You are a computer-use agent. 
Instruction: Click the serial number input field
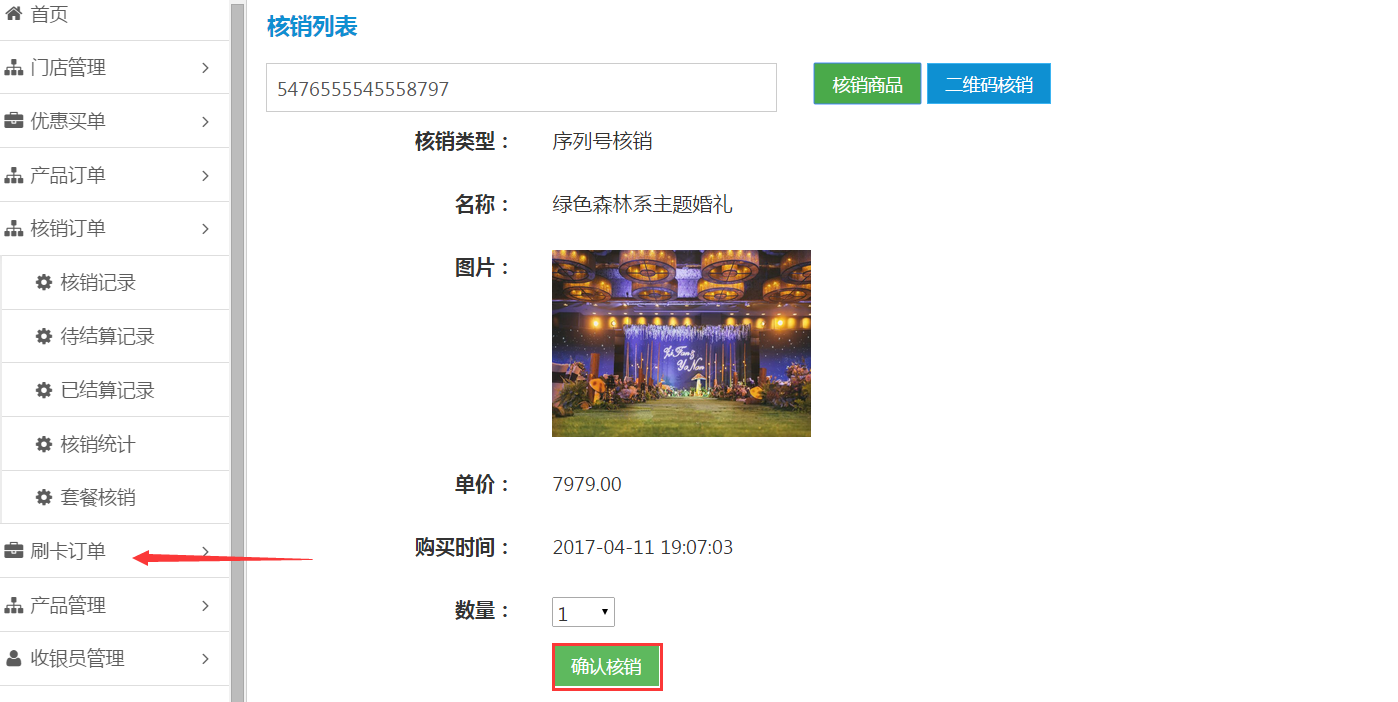click(520, 88)
